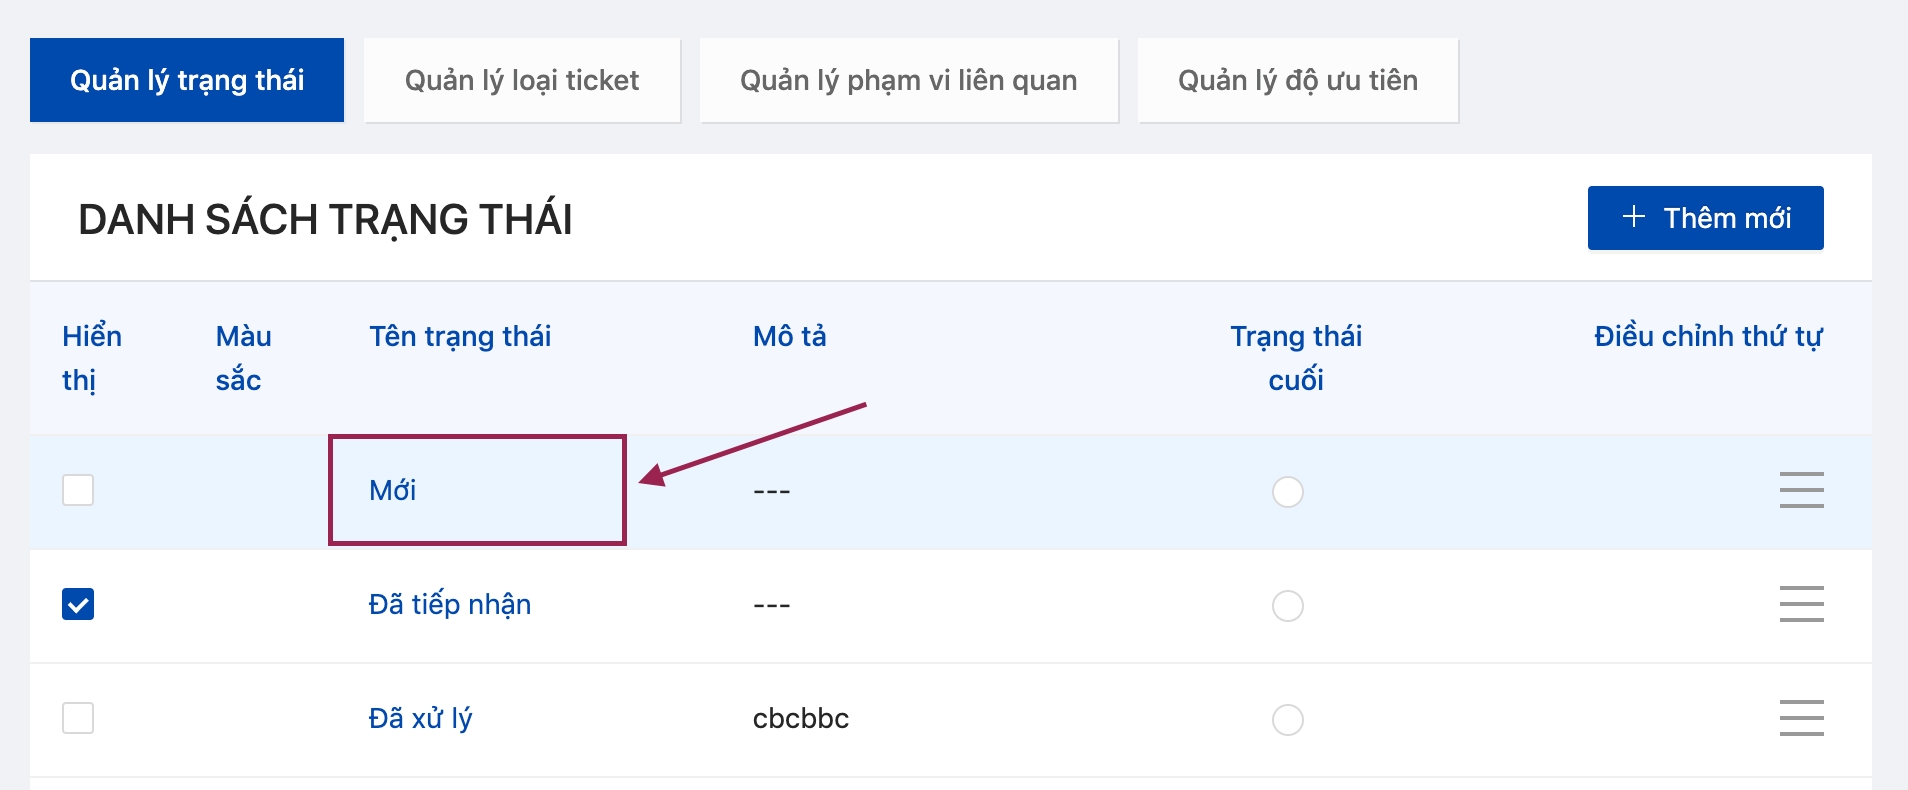Open the Quản lý loại ticket tab

pos(522,80)
